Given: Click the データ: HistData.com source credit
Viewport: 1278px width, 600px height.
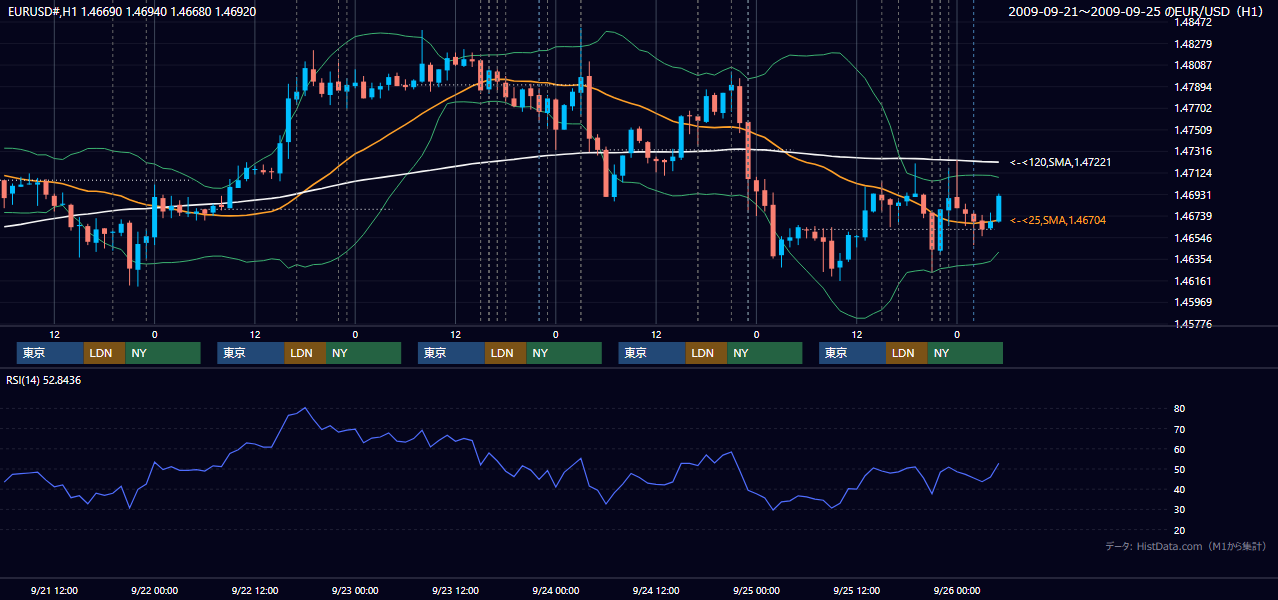Looking at the screenshot, I should coord(1186,546).
